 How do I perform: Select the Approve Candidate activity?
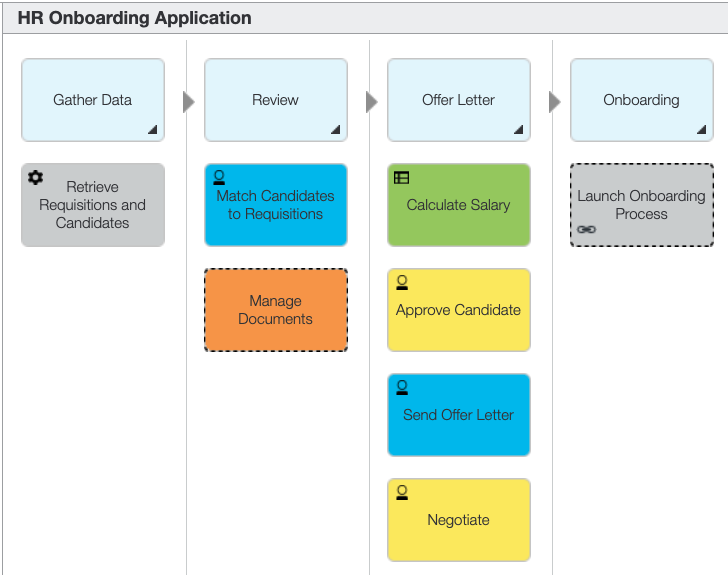click(x=459, y=310)
